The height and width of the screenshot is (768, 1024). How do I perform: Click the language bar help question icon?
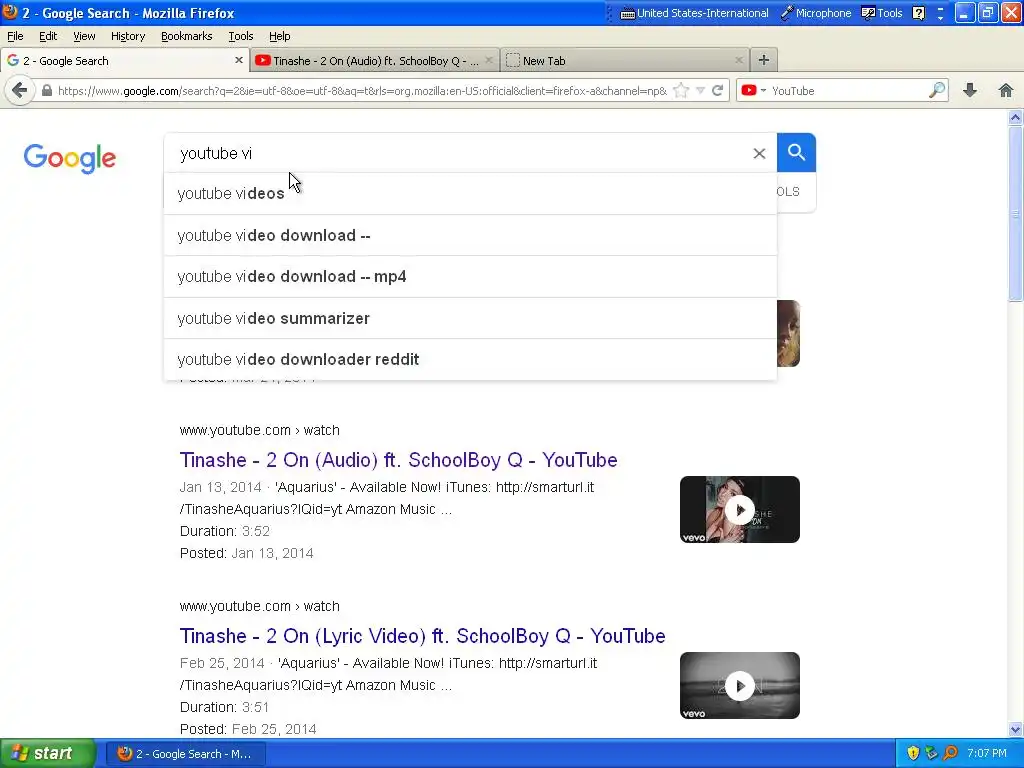[x=918, y=13]
